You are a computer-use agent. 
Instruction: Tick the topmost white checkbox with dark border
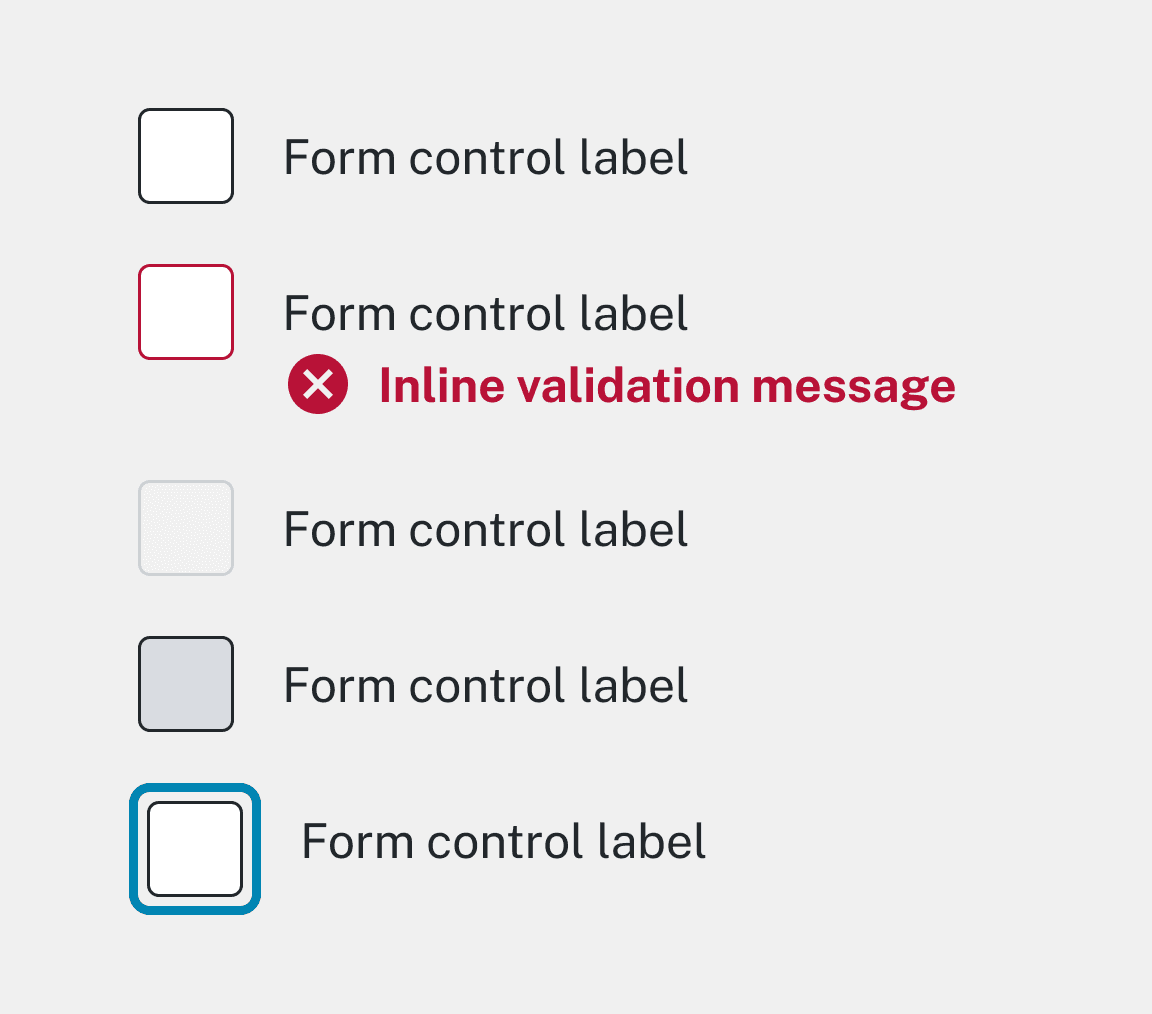point(186,156)
